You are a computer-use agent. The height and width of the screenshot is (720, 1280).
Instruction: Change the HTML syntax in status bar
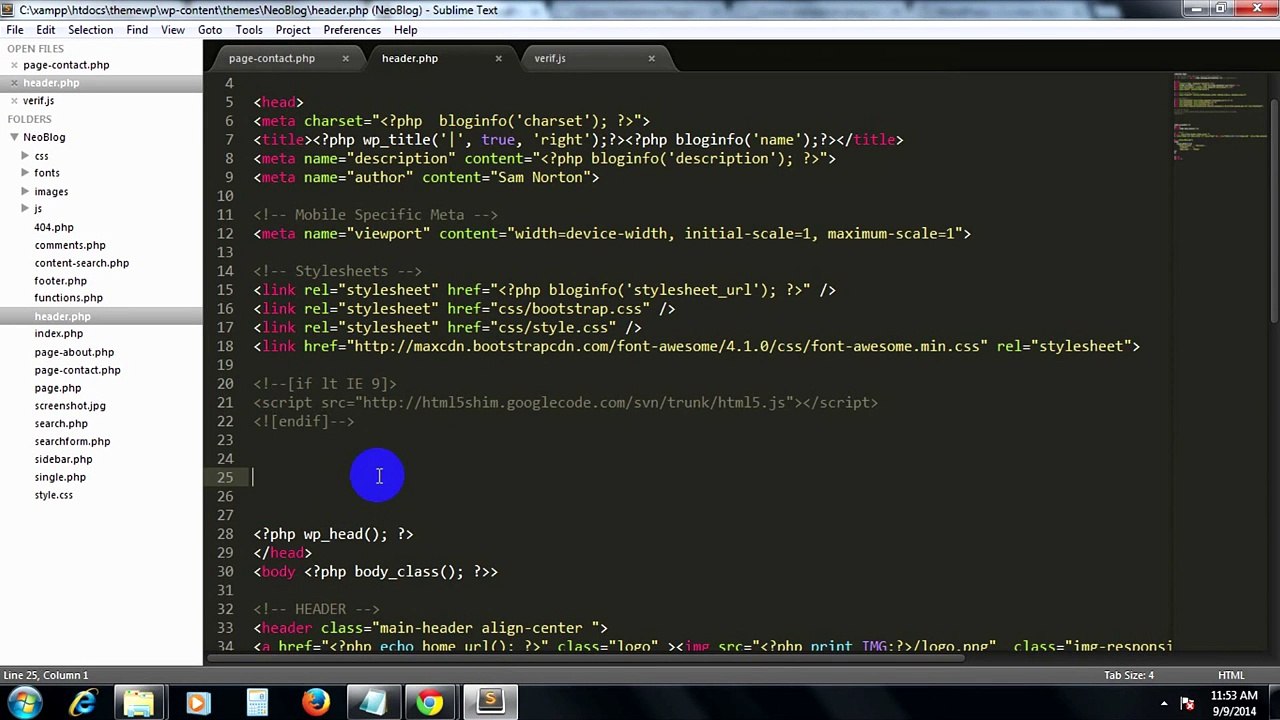[1231, 675]
